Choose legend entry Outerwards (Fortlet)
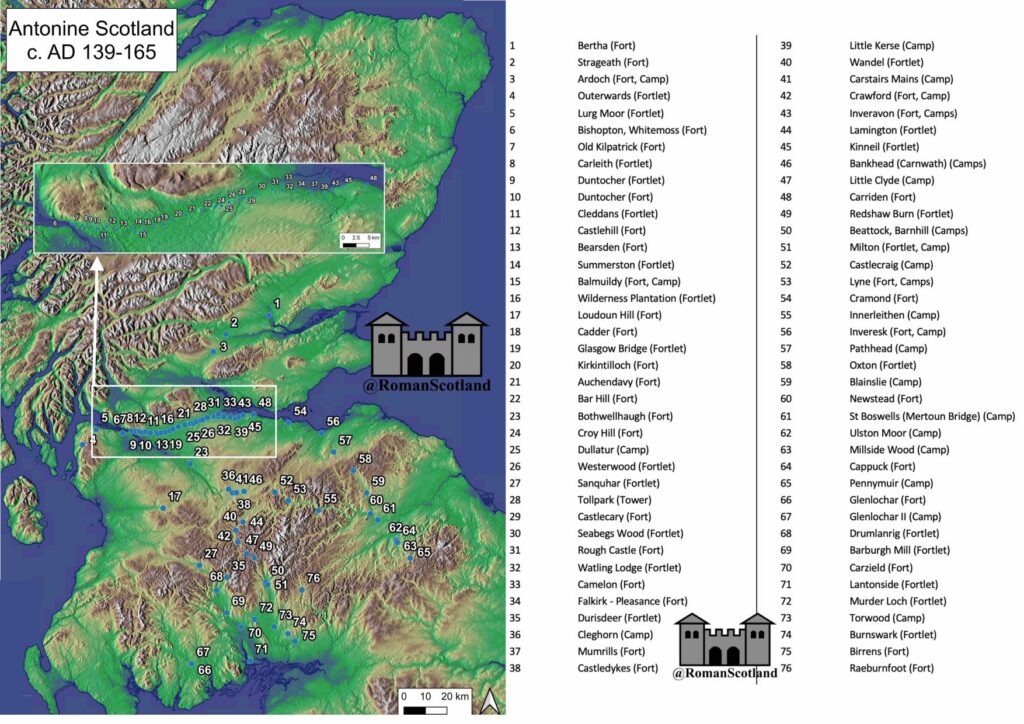1024x724 pixels. (x=624, y=96)
